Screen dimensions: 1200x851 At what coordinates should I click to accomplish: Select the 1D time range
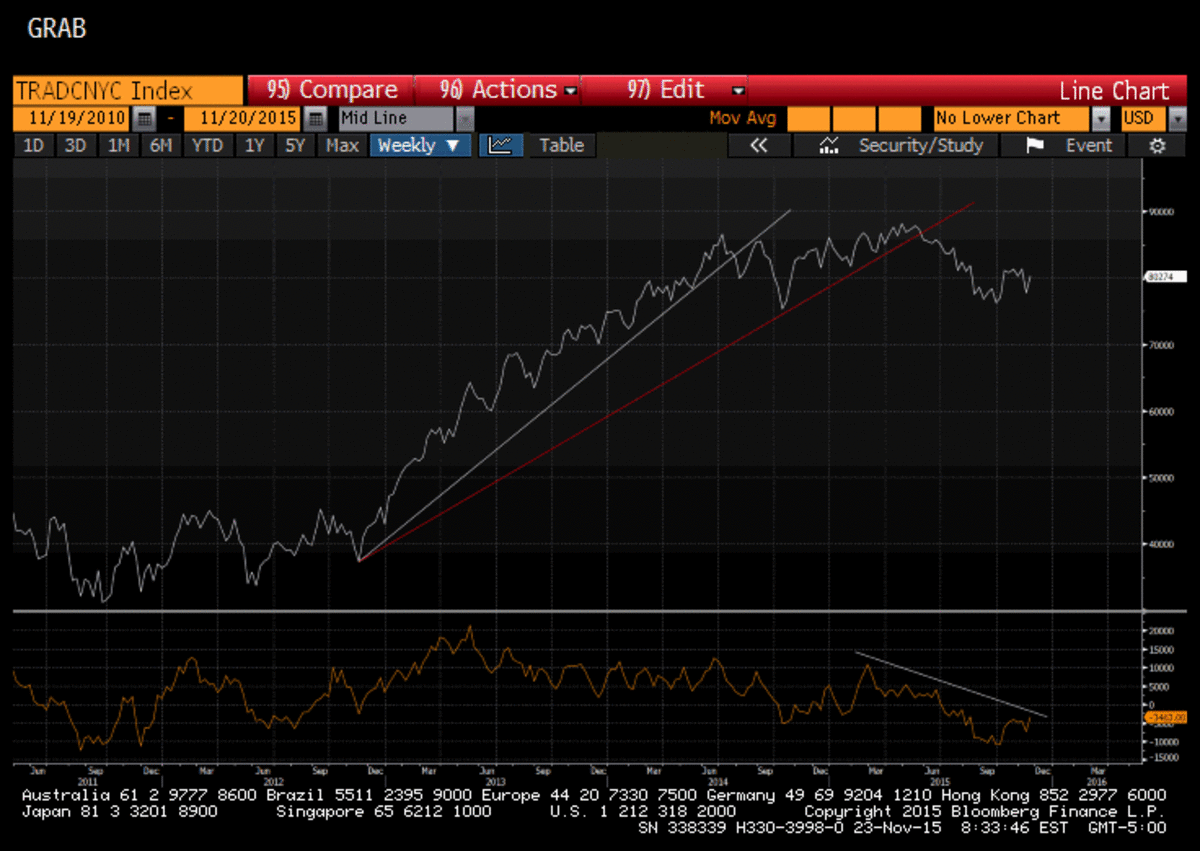click(x=33, y=145)
